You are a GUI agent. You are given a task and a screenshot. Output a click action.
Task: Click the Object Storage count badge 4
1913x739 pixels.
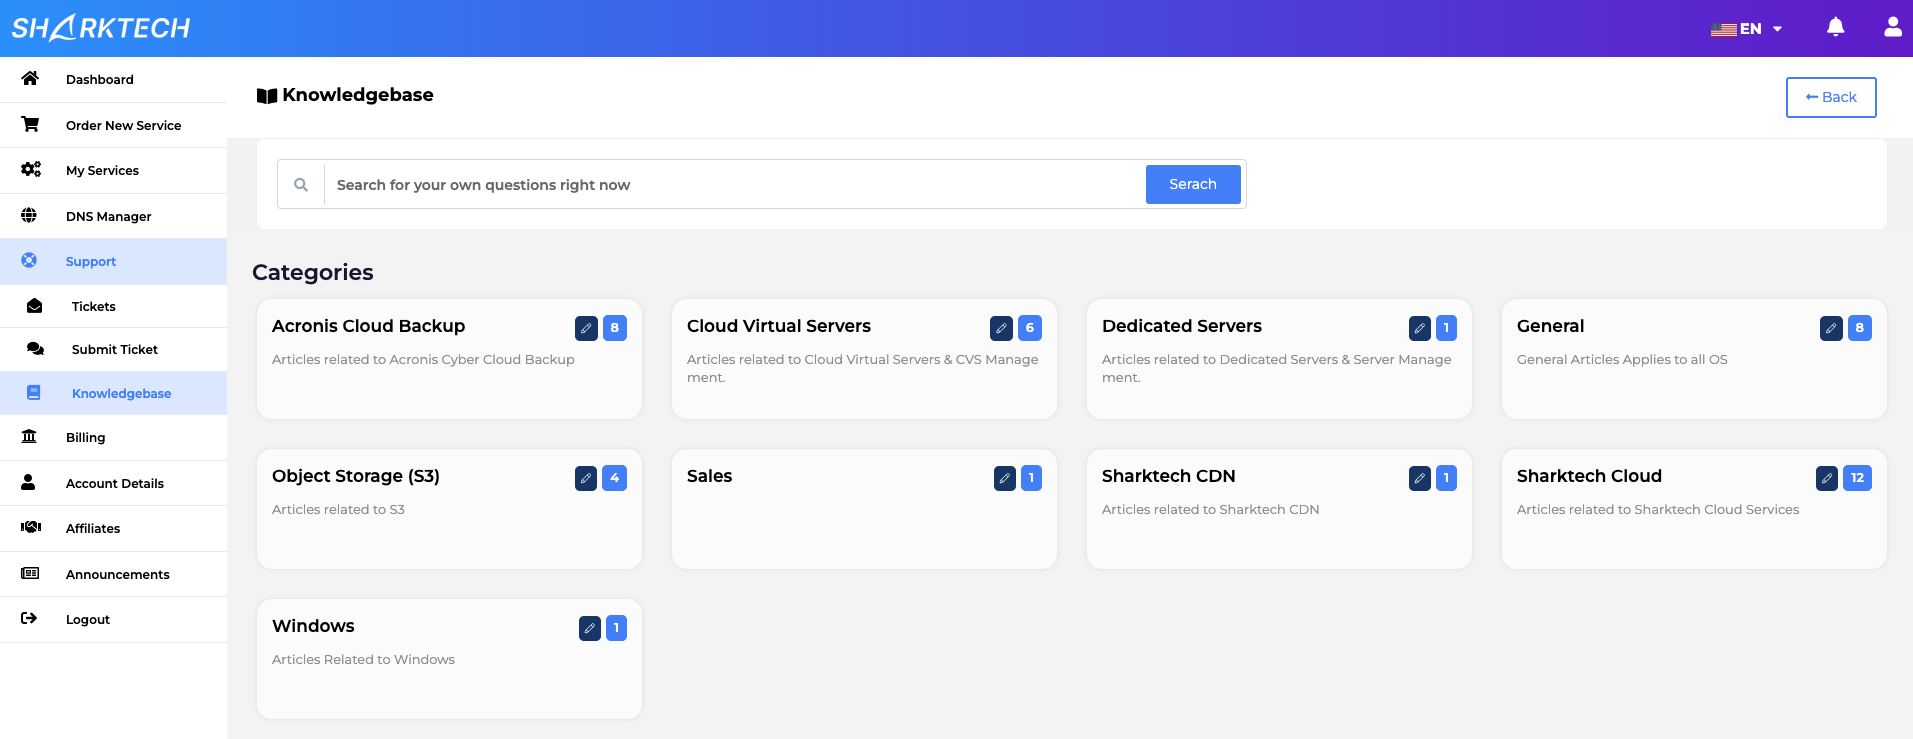(615, 478)
